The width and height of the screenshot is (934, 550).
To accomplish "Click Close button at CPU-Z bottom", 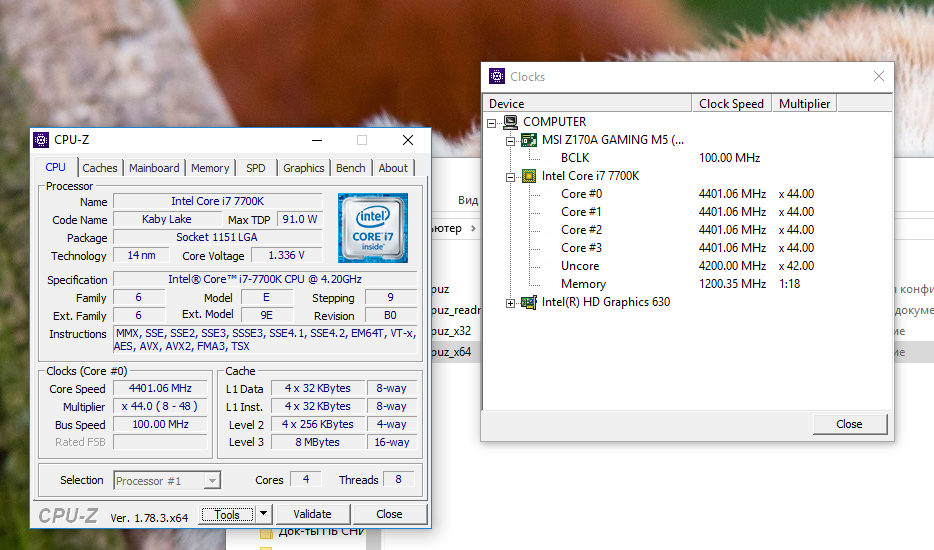I will pyautogui.click(x=389, y=514).
